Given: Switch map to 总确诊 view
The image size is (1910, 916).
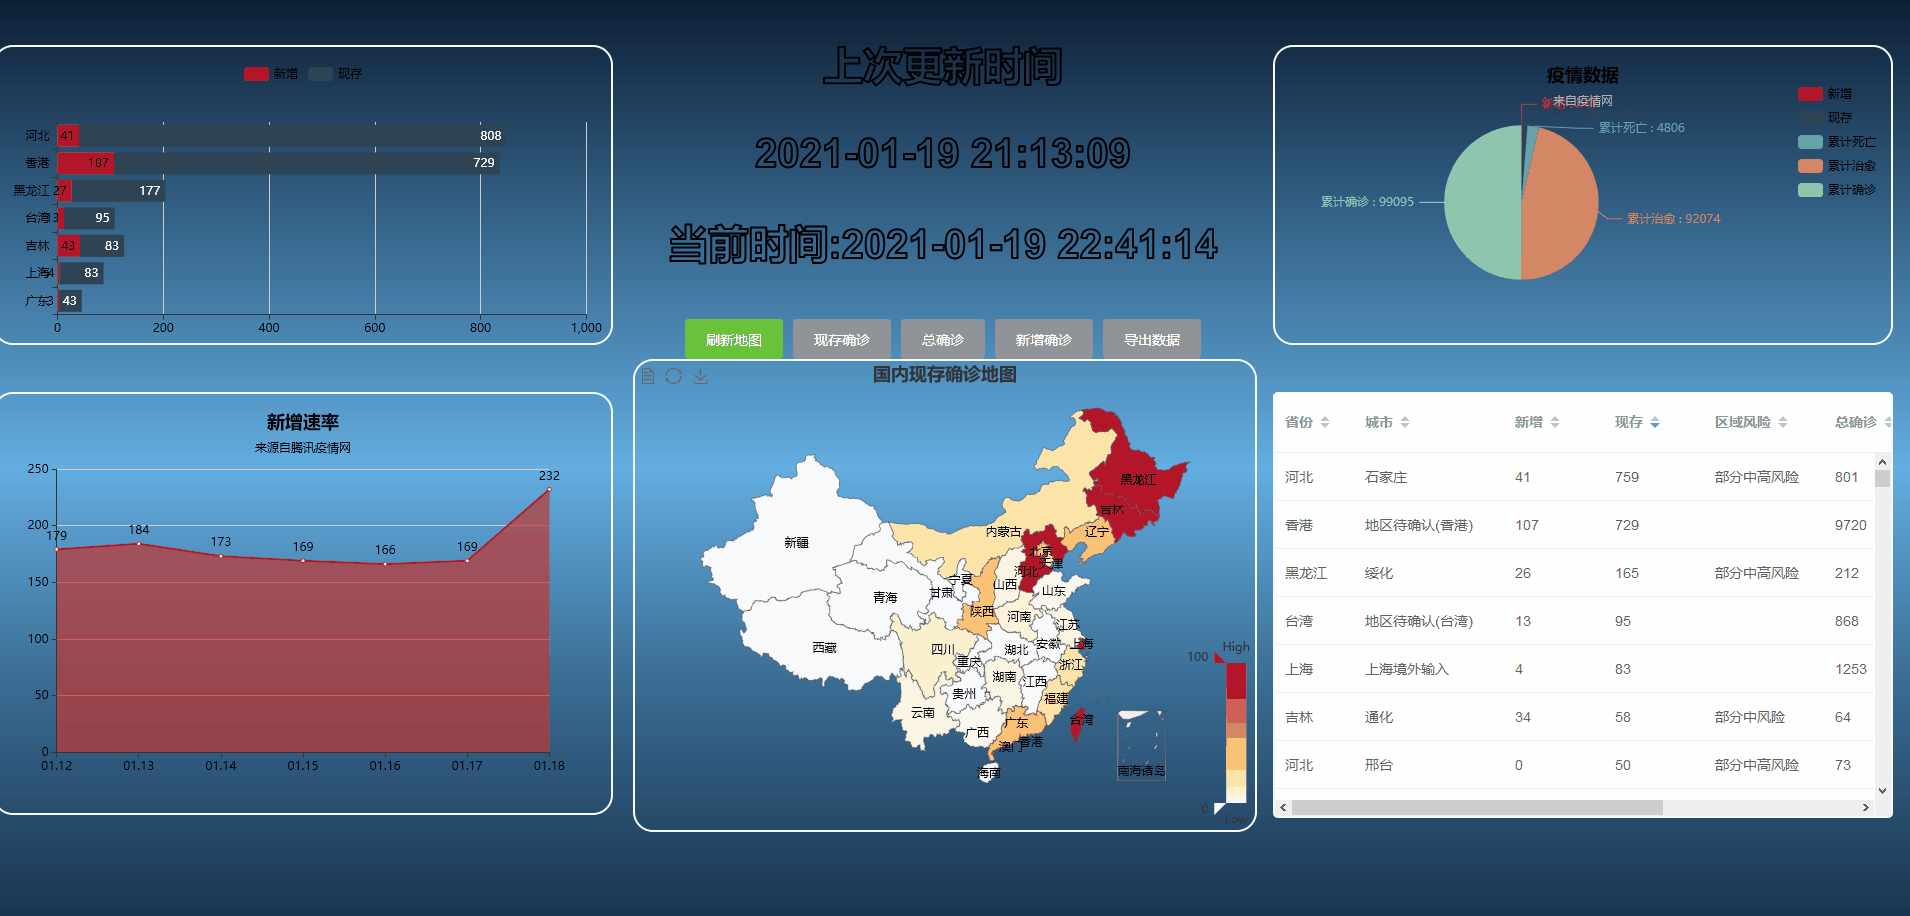Looking at the screenshot, I should pyautogui.click(x=943, y=340).
